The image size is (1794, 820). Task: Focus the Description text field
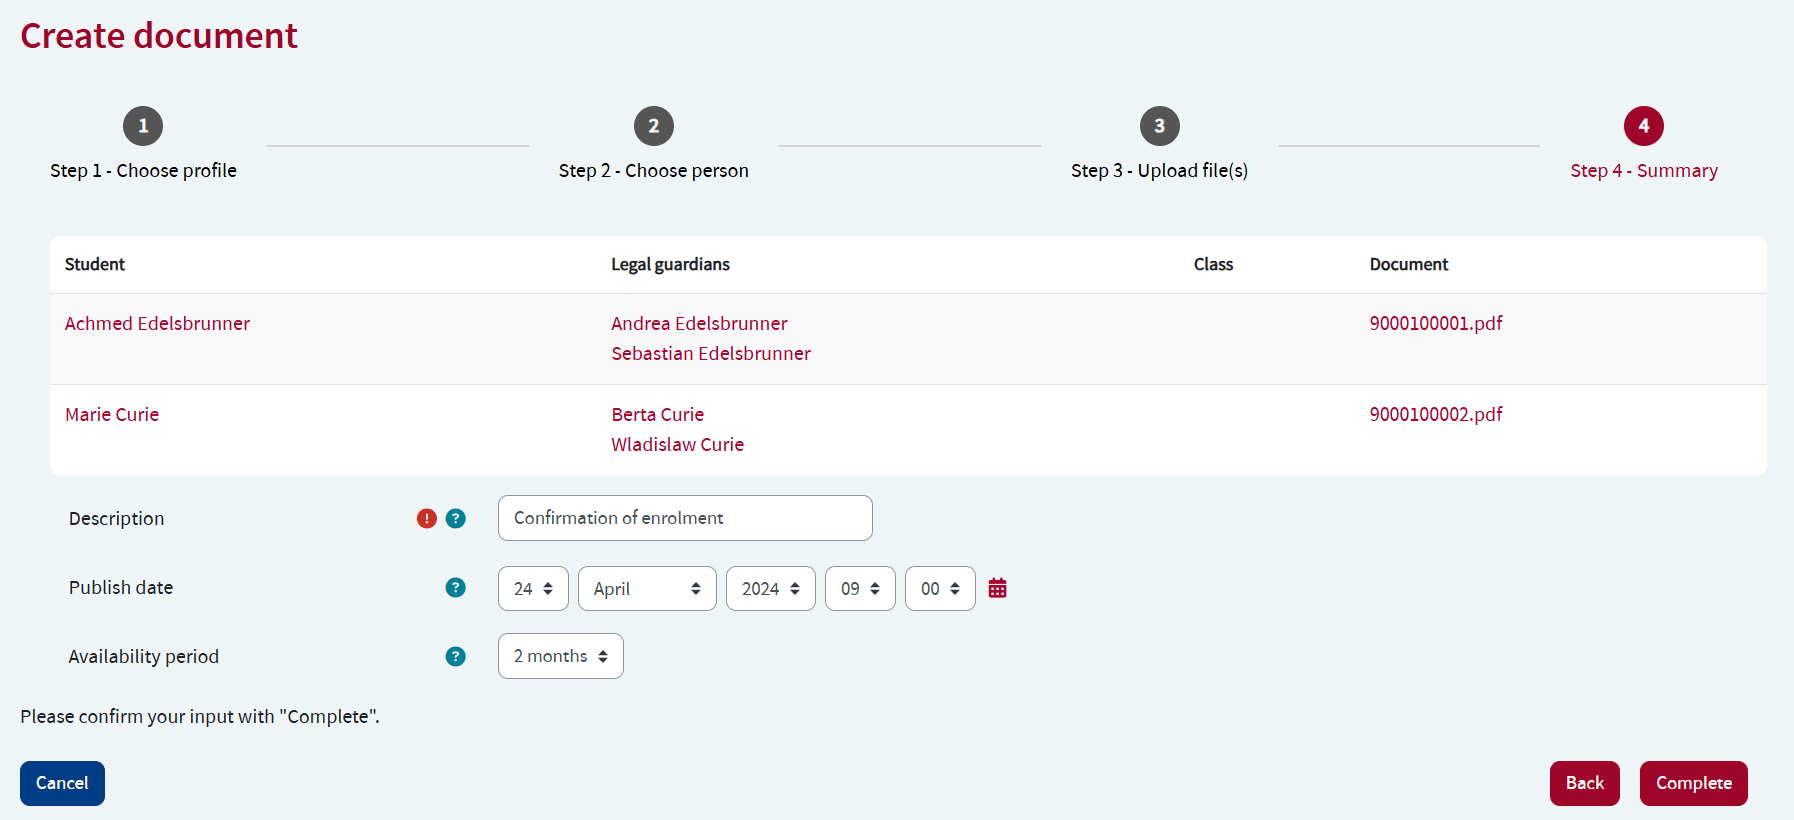(x=685, y=518)
